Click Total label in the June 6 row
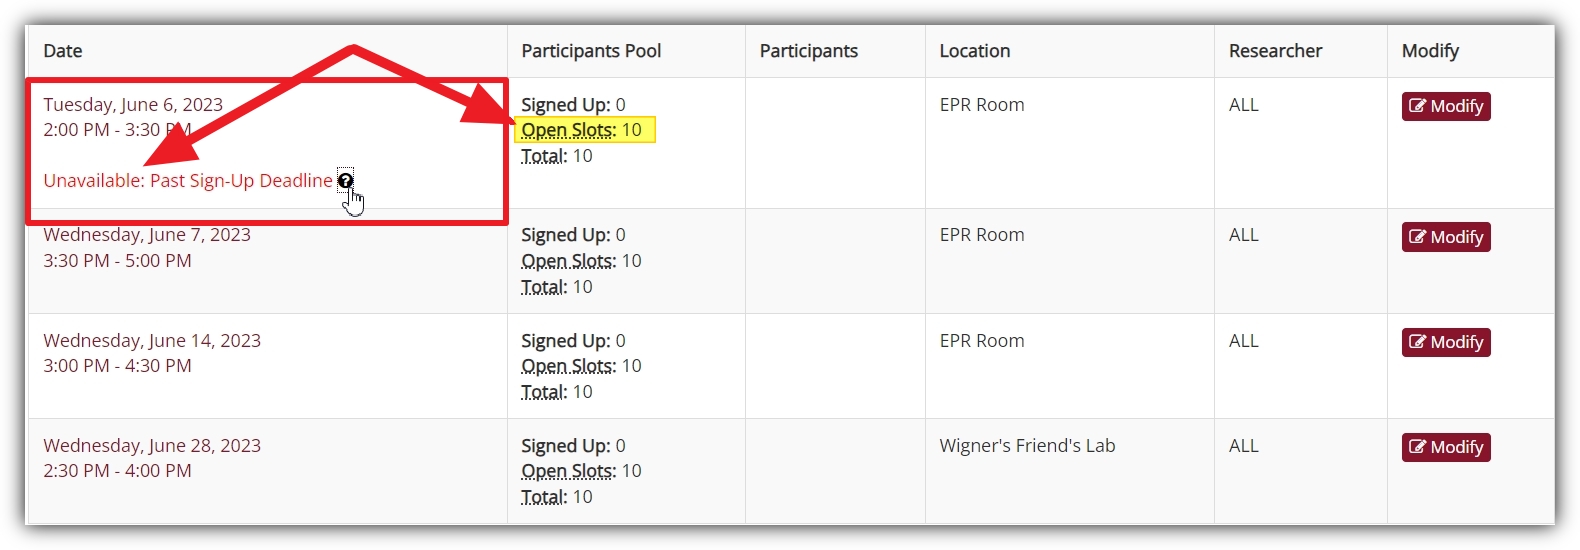 (544, 156)
